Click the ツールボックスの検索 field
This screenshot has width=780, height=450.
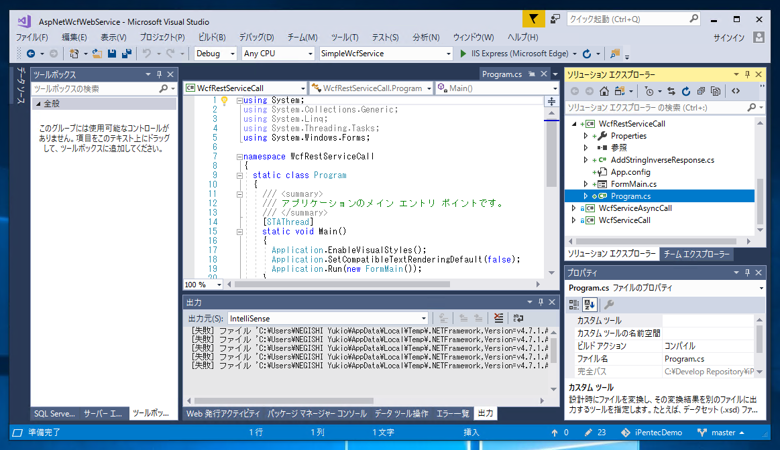(x=103, y=89)
